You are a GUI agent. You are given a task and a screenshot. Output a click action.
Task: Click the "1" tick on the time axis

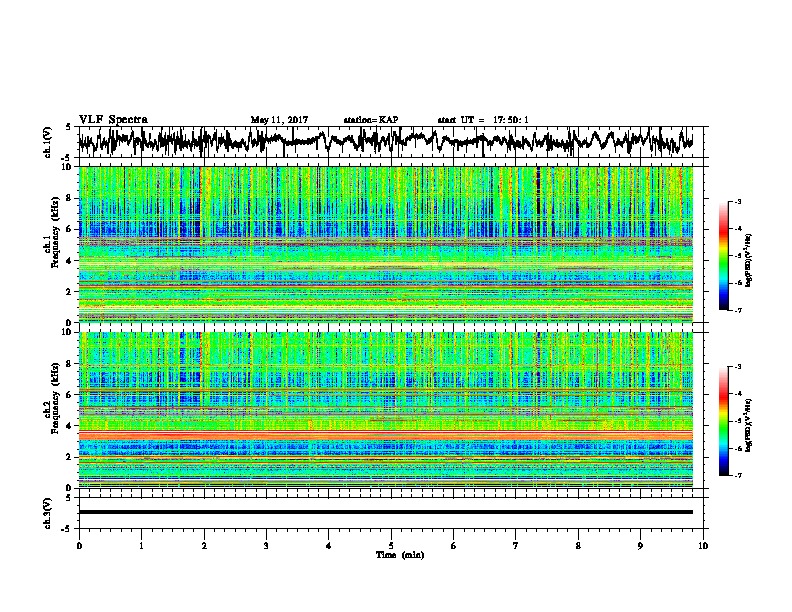point(141,546)
